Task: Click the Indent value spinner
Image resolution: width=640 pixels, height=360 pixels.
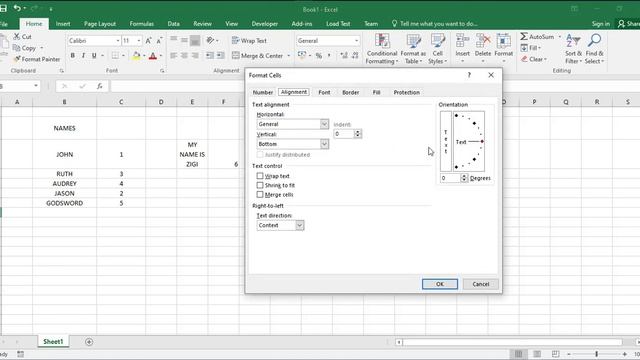Action: click(x=358, y=134)
